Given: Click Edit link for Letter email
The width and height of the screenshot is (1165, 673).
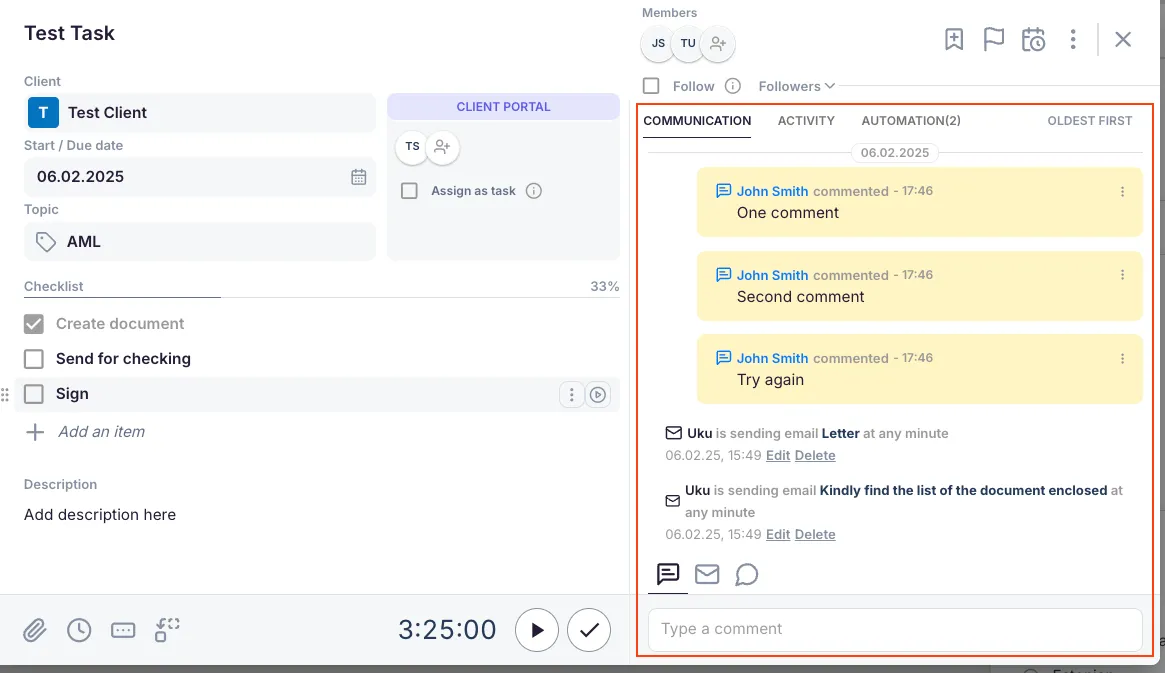Looking at the screenshot, I should pos(778,456).
